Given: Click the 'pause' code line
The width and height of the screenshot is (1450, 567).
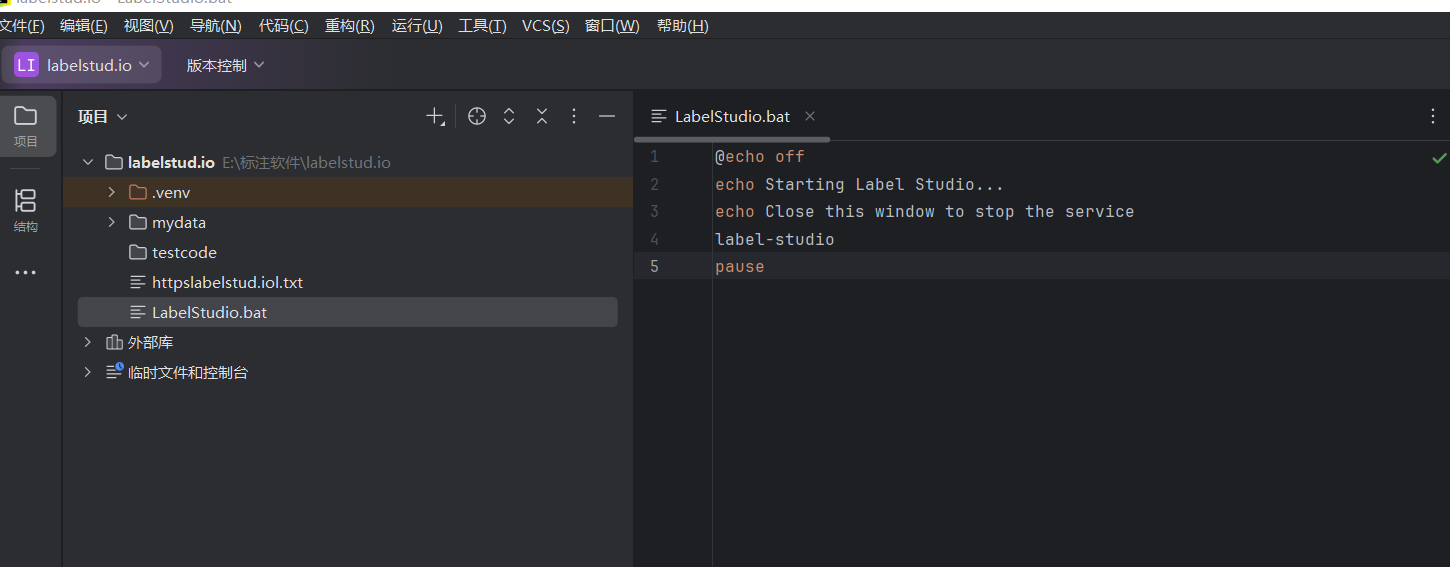Looking at the screenshot, I should coord(740,267).
